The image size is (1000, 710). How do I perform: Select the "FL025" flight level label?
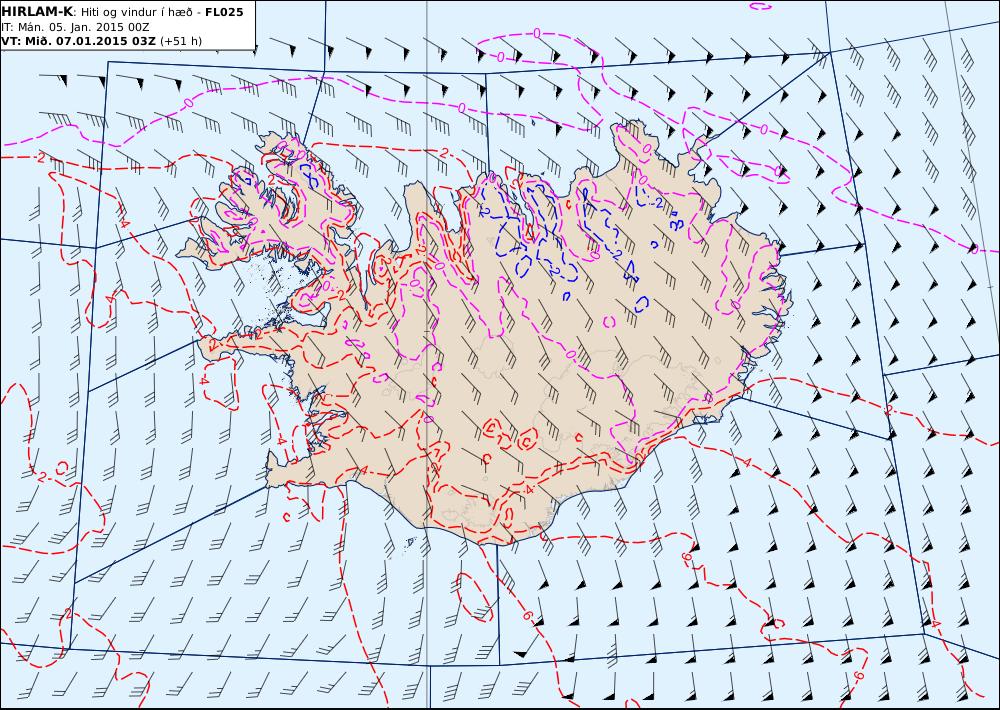pos(224,12)
